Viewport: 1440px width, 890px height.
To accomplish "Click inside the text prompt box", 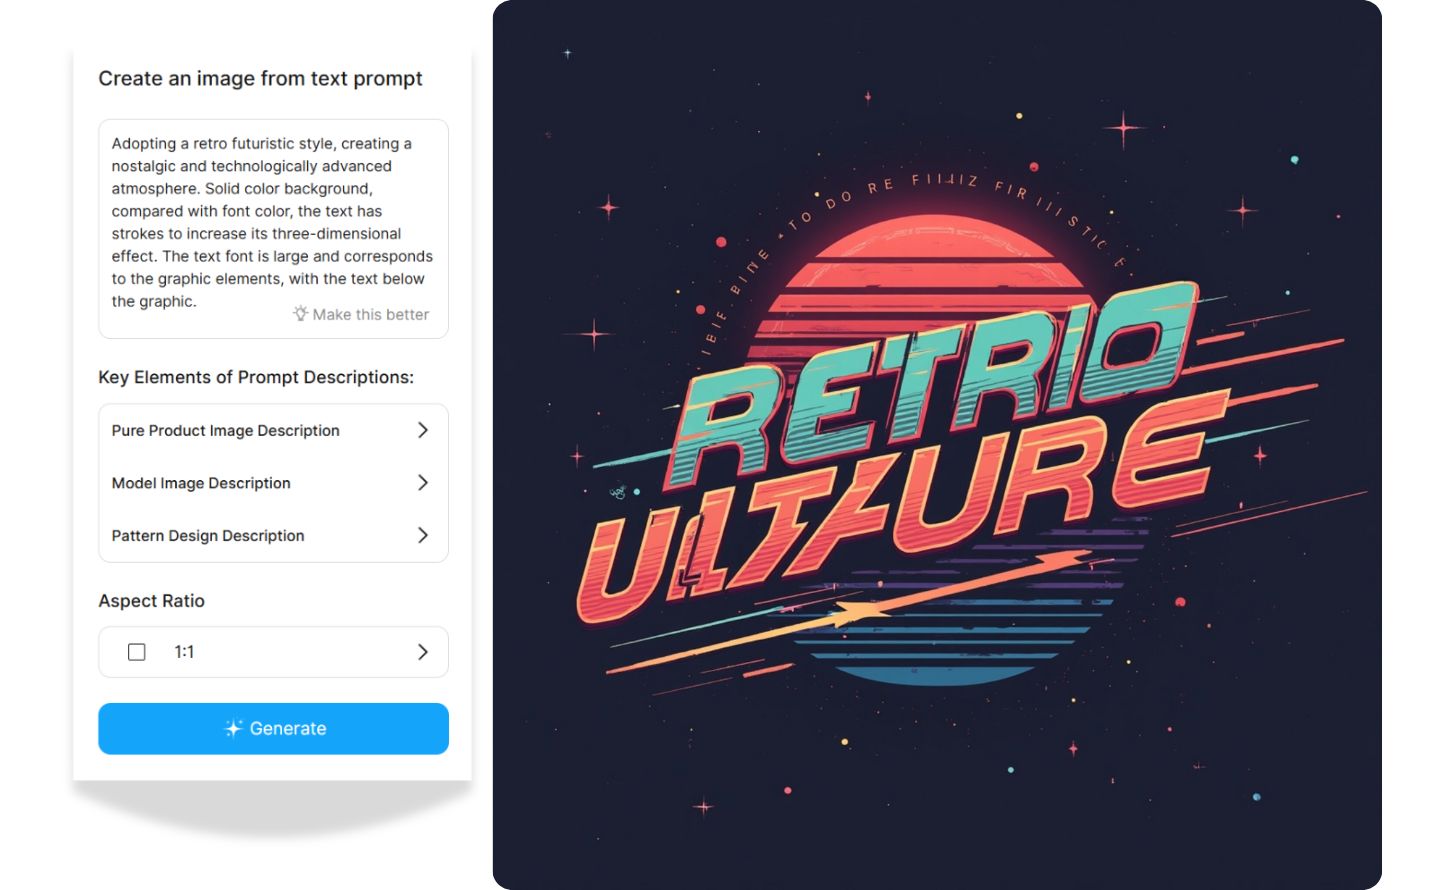I will [x=273, y=229].
